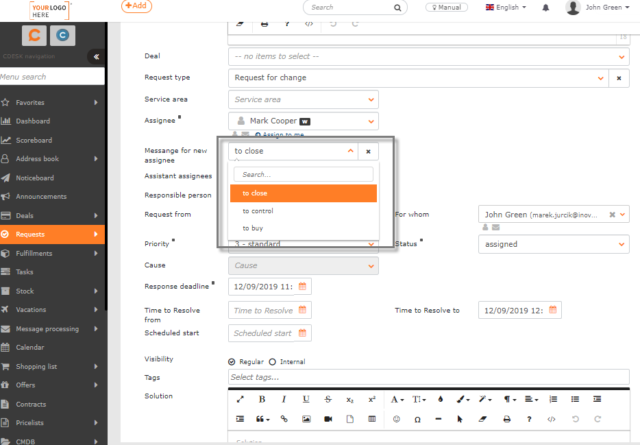Viewport: 640px width, 445px height.
Task: Focus the dropdown Search... field
Action: click(x=303, y=174)
